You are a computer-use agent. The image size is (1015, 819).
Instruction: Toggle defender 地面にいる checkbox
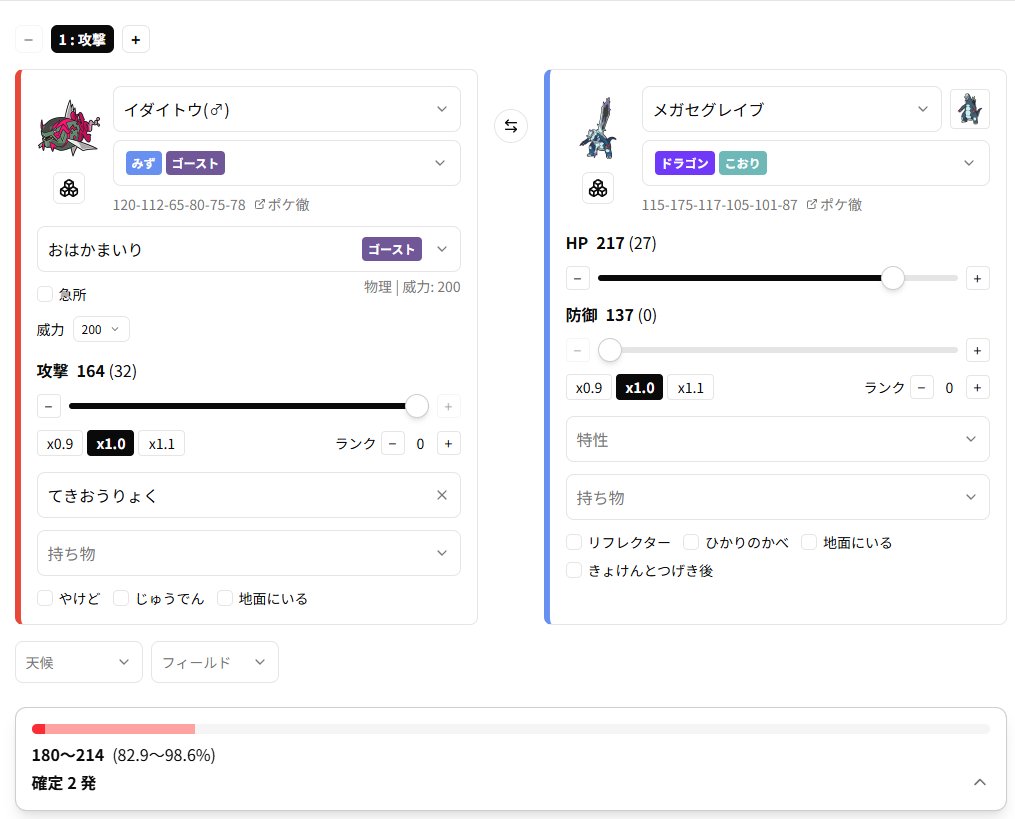809,542
